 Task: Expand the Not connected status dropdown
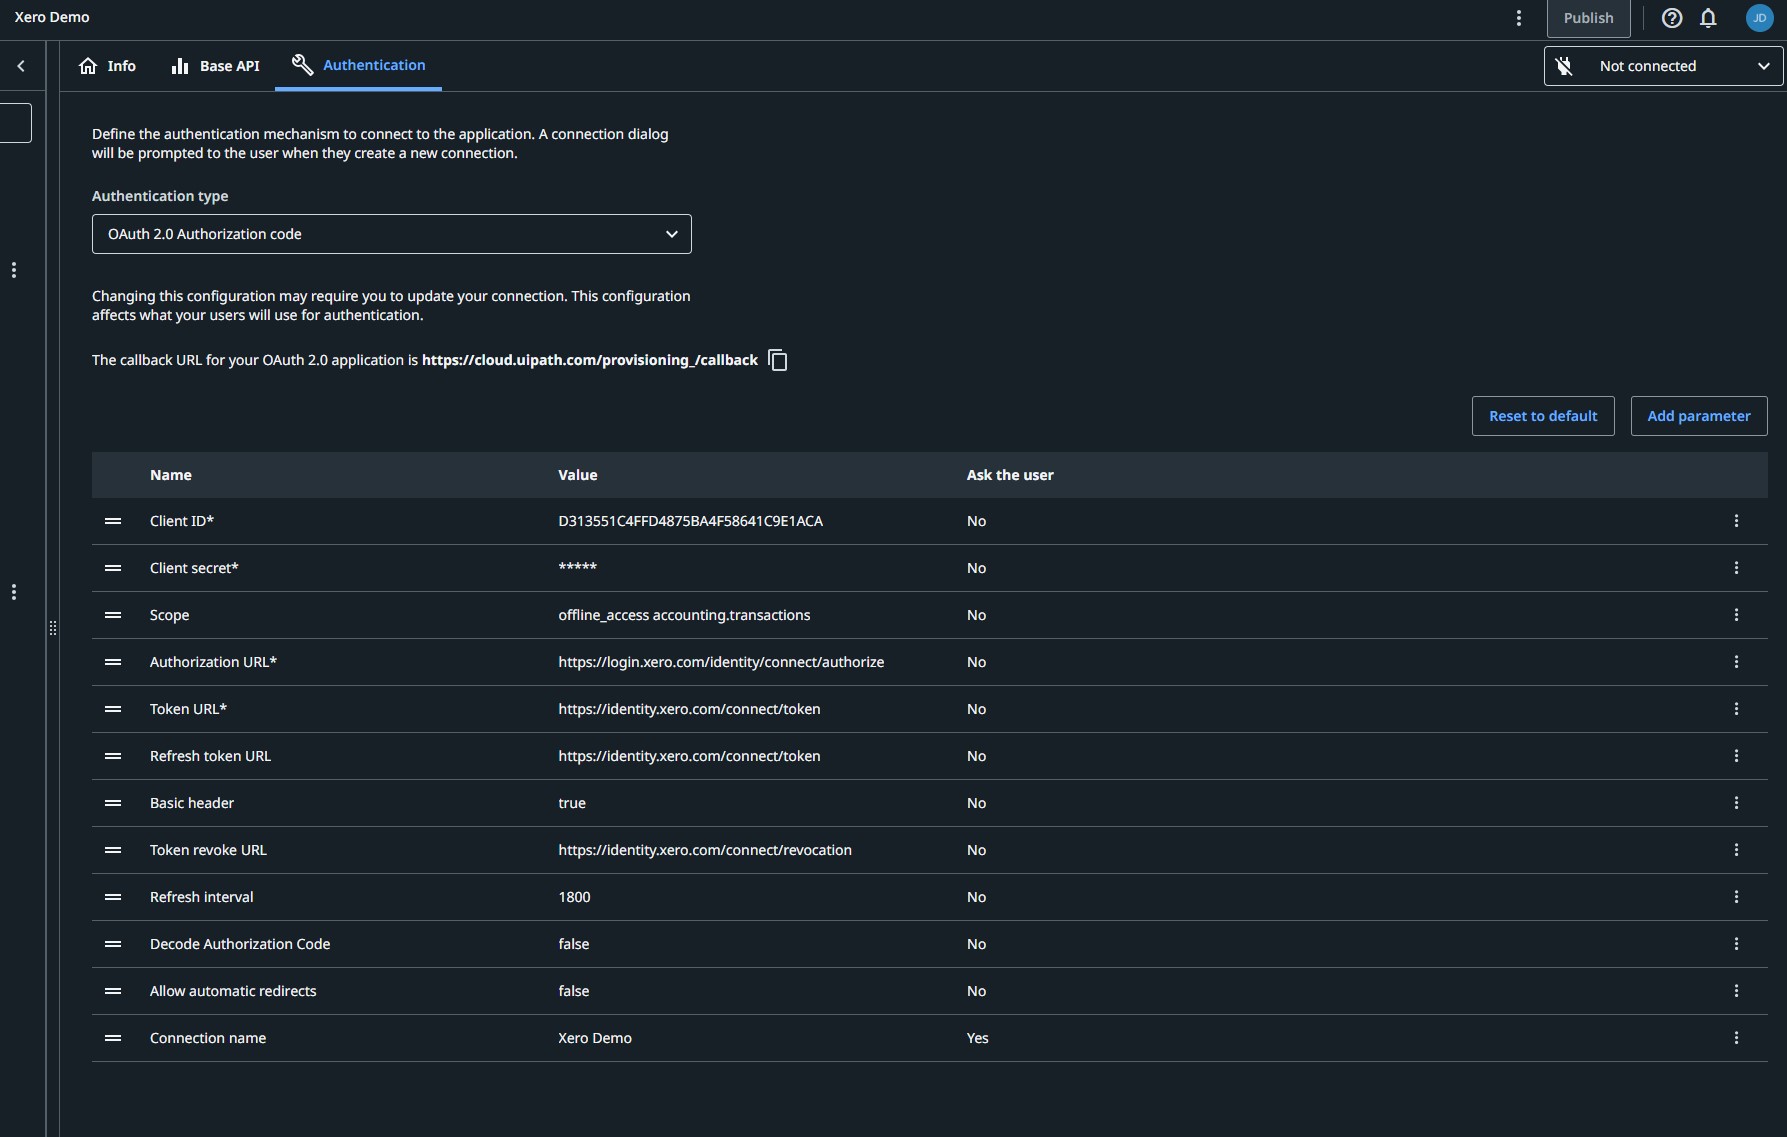coord(1663,66)
